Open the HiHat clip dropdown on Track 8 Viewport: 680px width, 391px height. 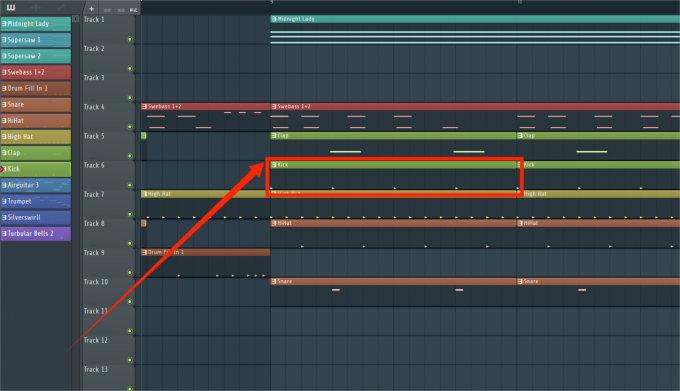click(x=274, y=223)
